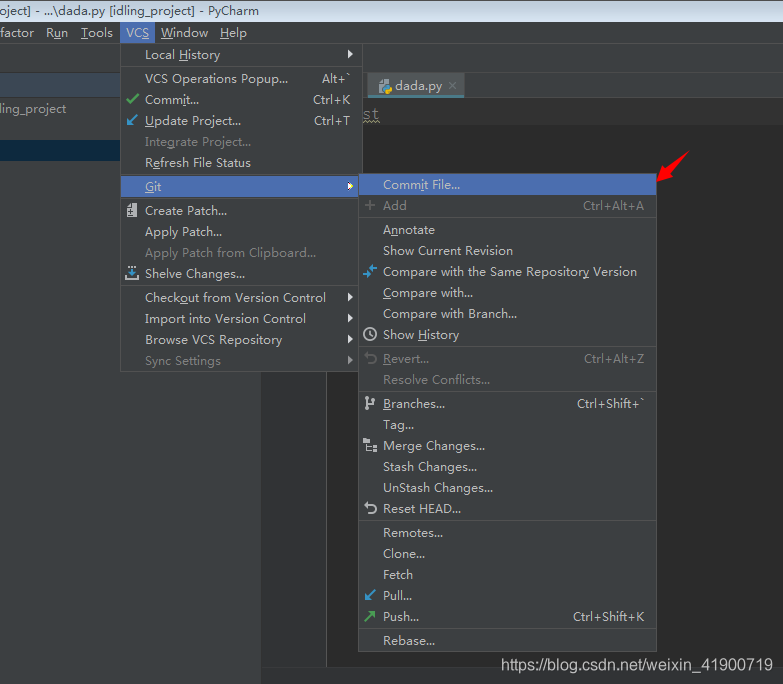This screenshot has width=783, height=684.
Task: Open Branches... dialog item
Action: coord(507,403)
